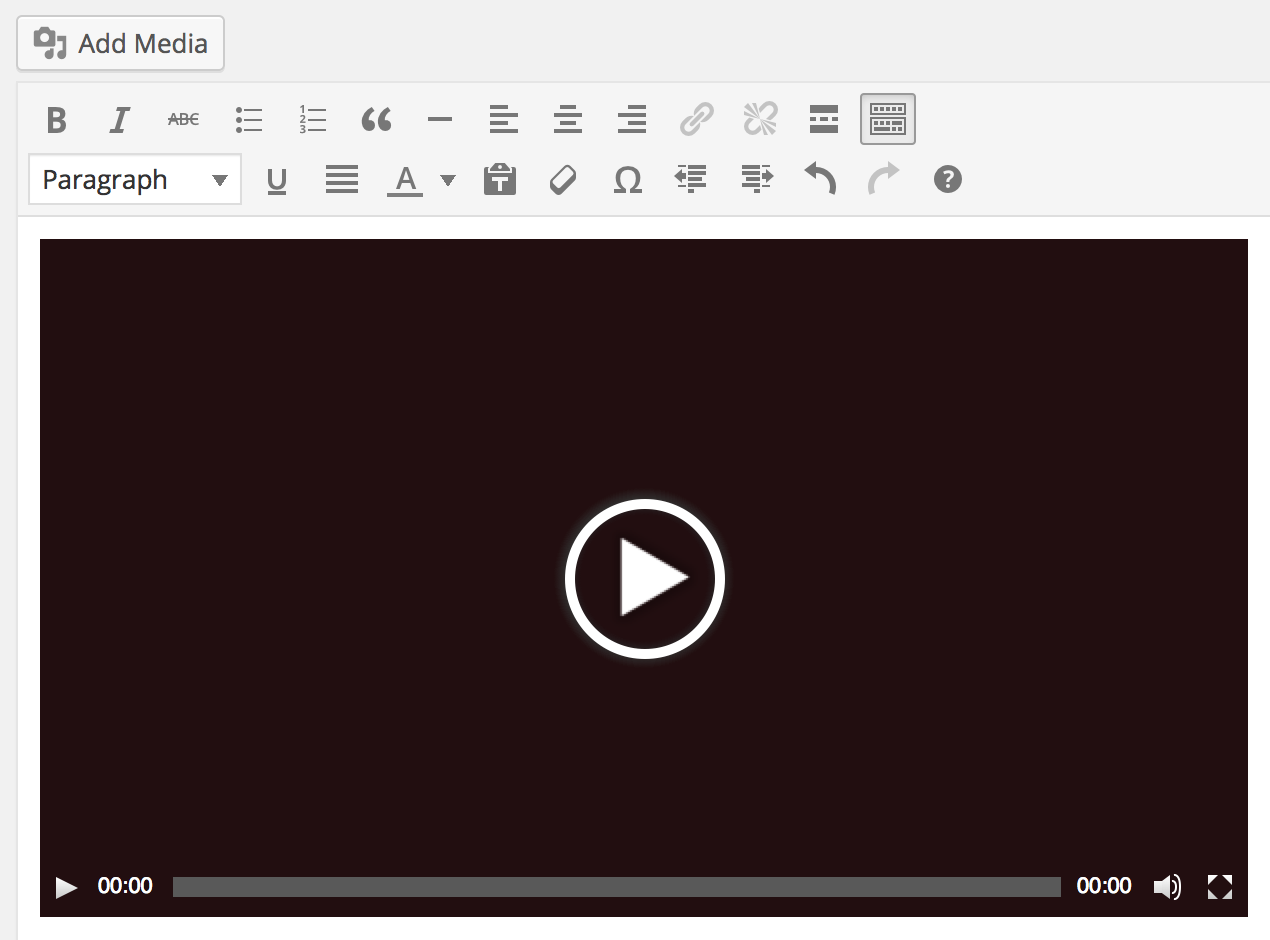The image size is (1270, 940).
Task: Click the video progress bar
Action: (617, 887)
